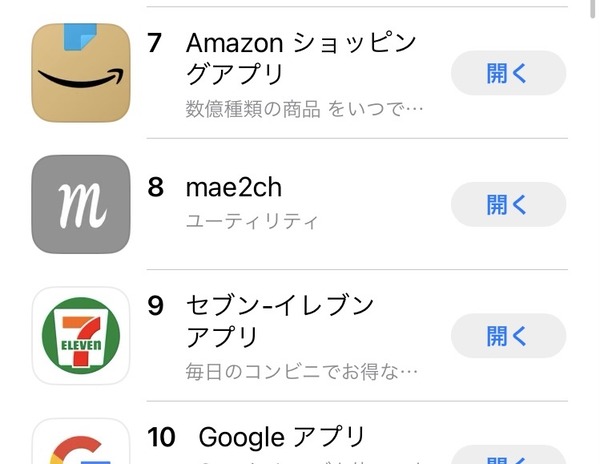The image size is (600, 464).
Task: Select the Google アプリ title
Action: (x=282, y=437)
